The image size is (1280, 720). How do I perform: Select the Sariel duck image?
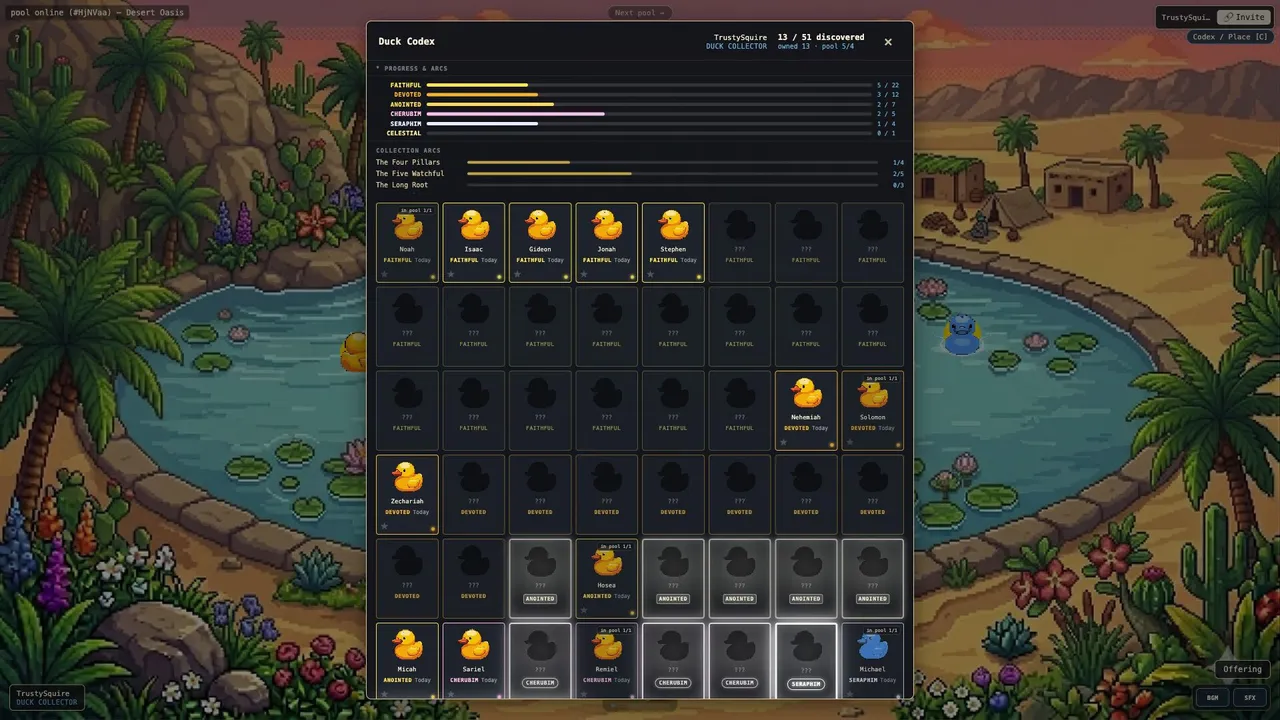tap(474, 645)
